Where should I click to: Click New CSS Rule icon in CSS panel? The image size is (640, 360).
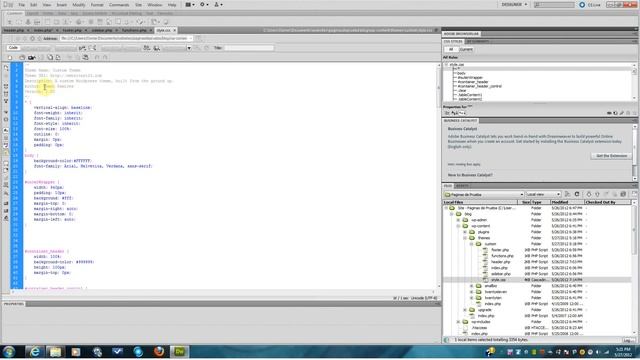pos(615,113)
